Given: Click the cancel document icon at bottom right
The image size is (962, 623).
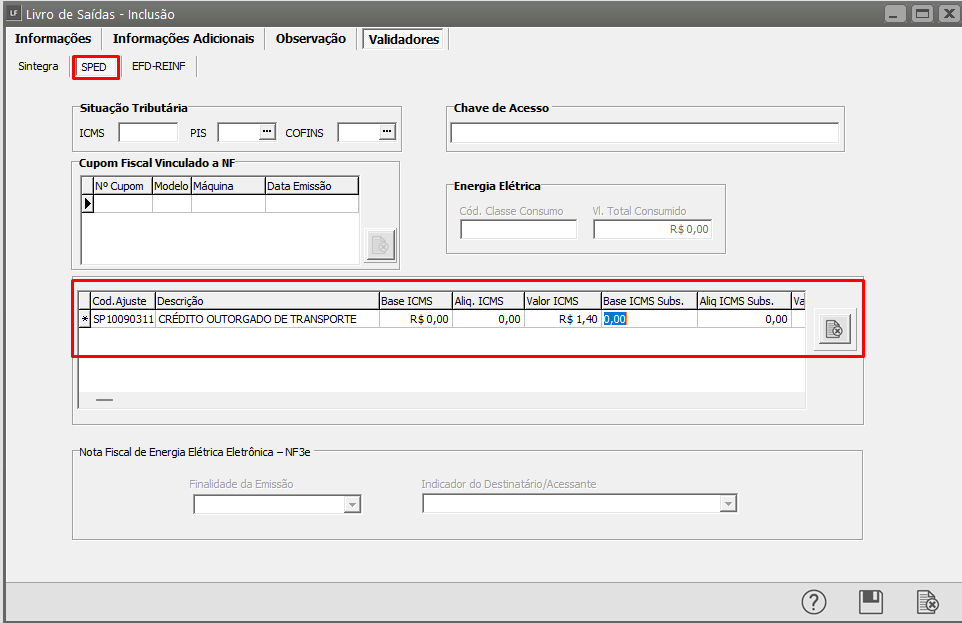Looking at the screenshot, I should pos(928,602).
